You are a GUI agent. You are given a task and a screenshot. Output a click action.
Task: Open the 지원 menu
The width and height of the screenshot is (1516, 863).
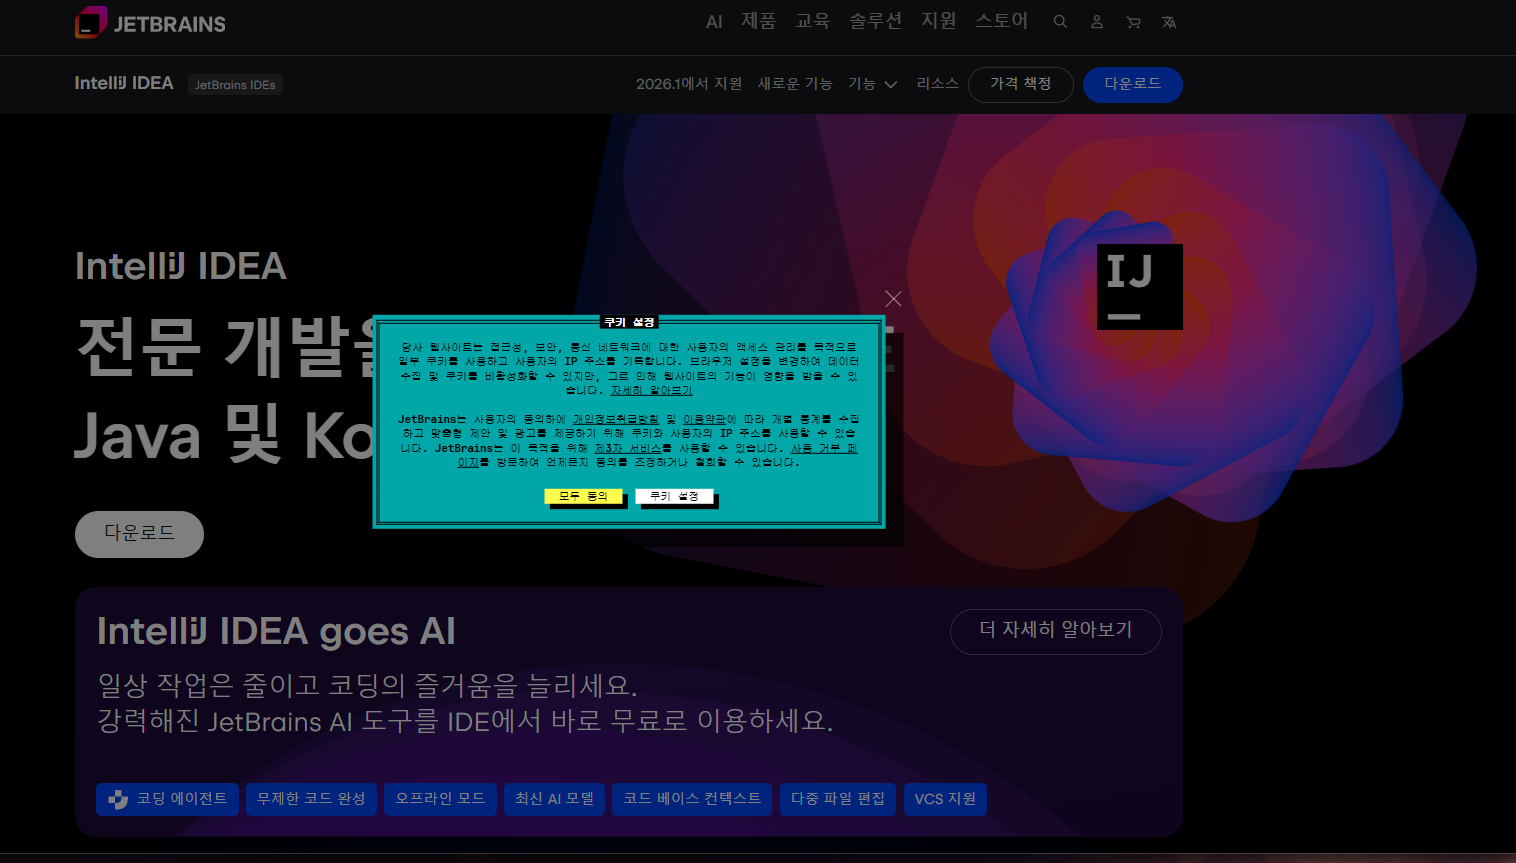point(938,21)
